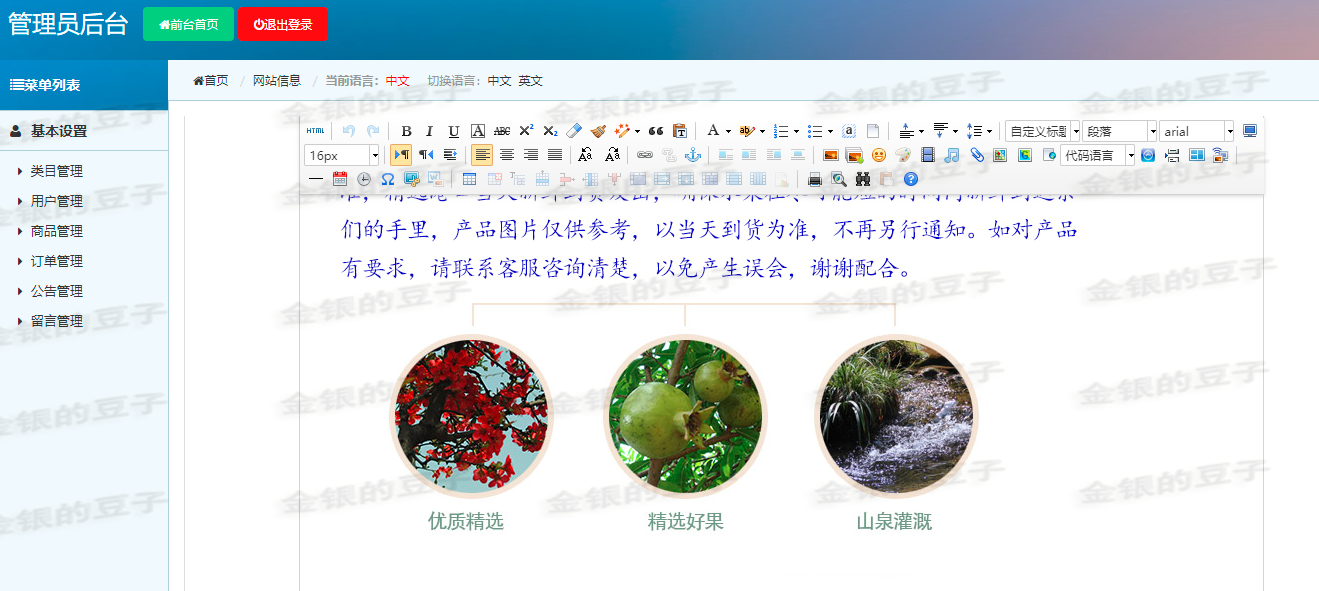Image resolution: width=1319 pixels, height=591 pixels.
Task: Open the scrawl palette icon
Action: click(x=903, y=155)
